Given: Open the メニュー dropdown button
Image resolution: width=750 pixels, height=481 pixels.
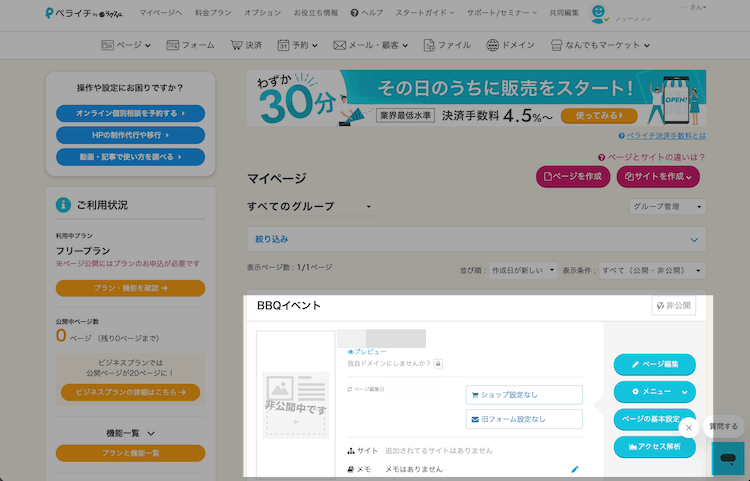Looking at the screenshot, I should click(654, 392).
